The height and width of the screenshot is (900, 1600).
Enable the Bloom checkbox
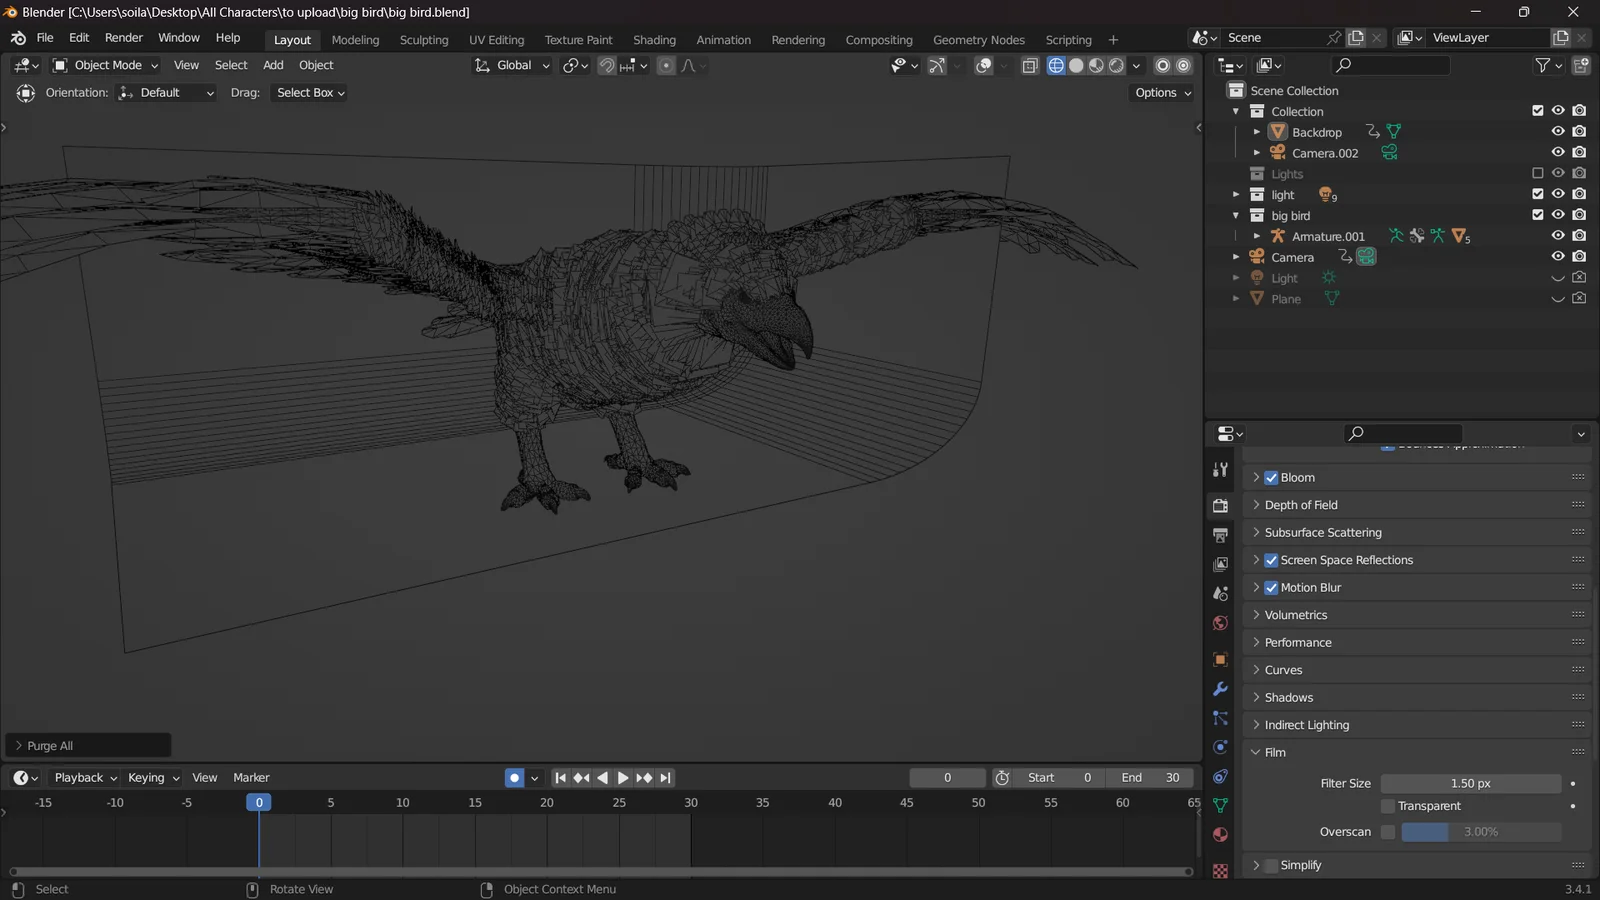click(1272, 477)
